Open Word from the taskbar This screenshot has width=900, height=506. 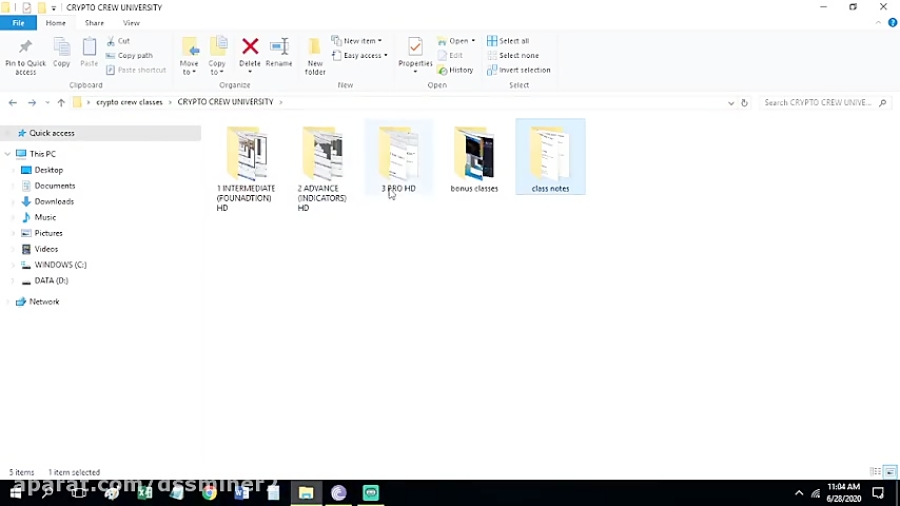pos(242,493)
